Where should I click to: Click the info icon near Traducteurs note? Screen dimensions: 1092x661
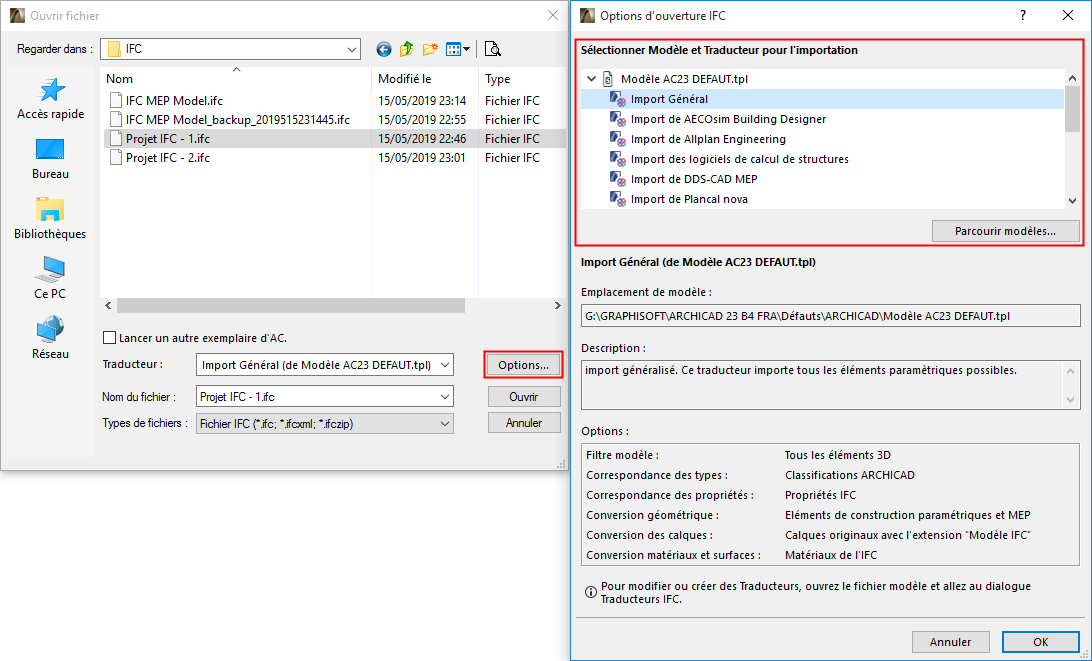[591, 592]
